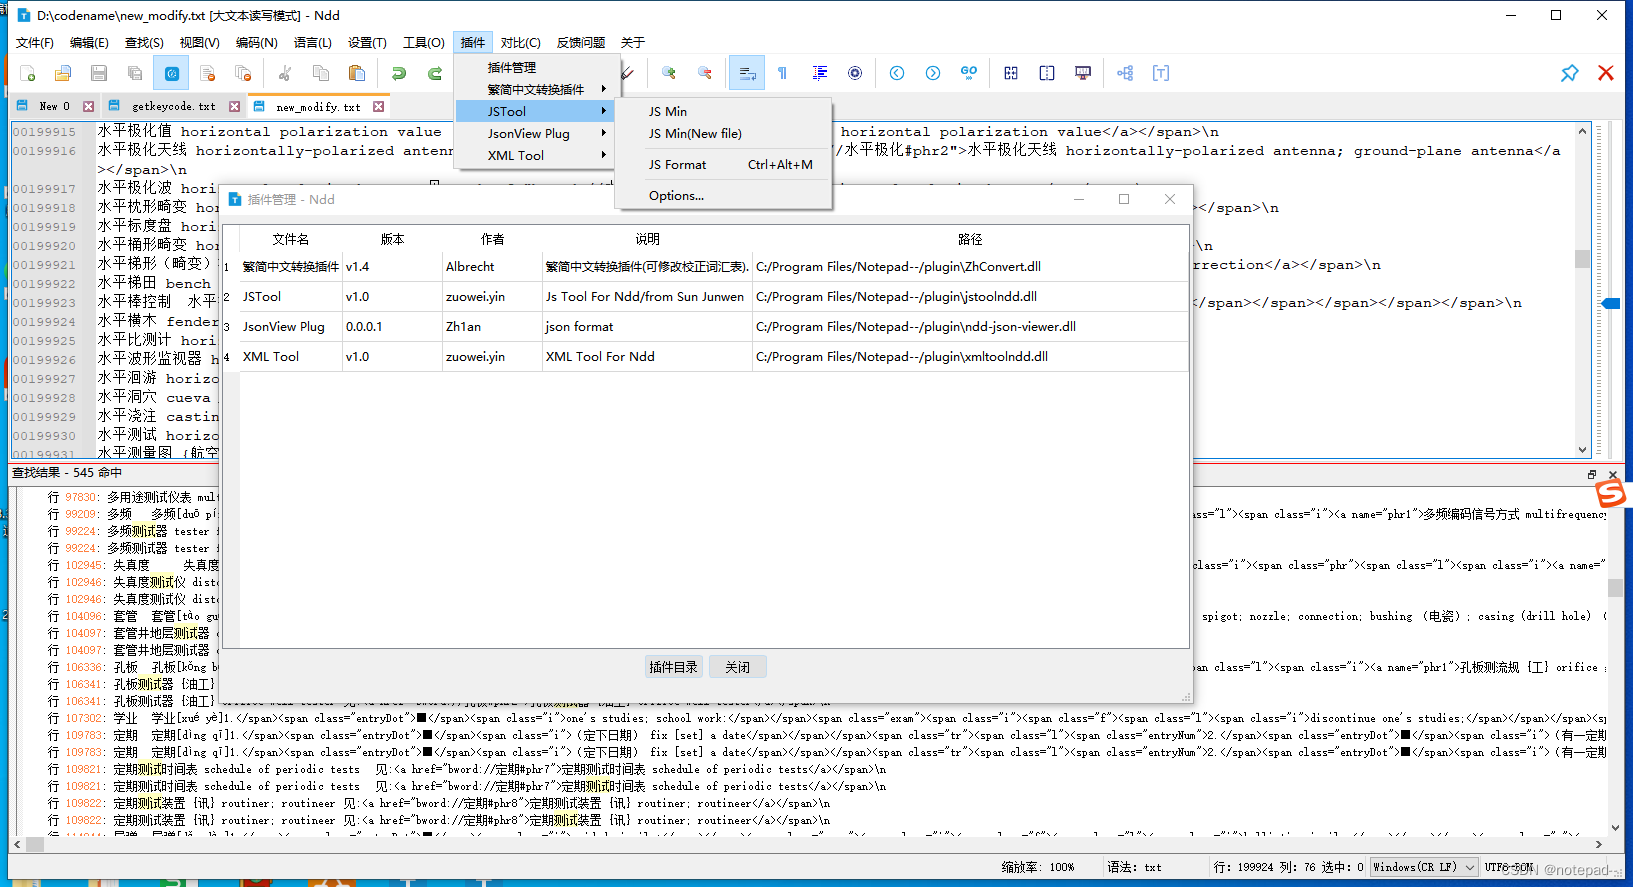Click the close all files icon
1633x887 pixels.
coord(243,73)
